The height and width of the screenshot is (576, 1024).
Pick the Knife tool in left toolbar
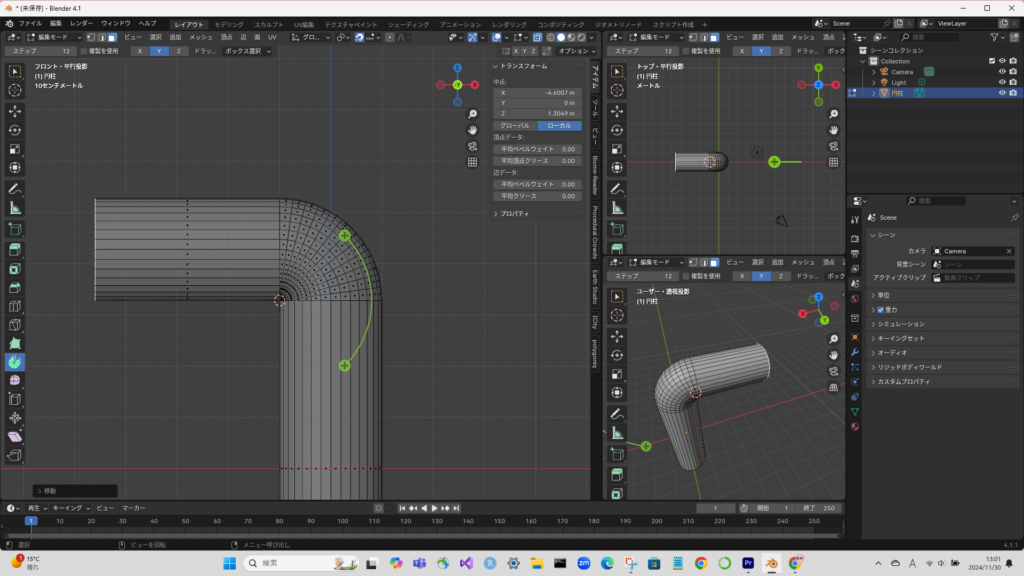15,323
